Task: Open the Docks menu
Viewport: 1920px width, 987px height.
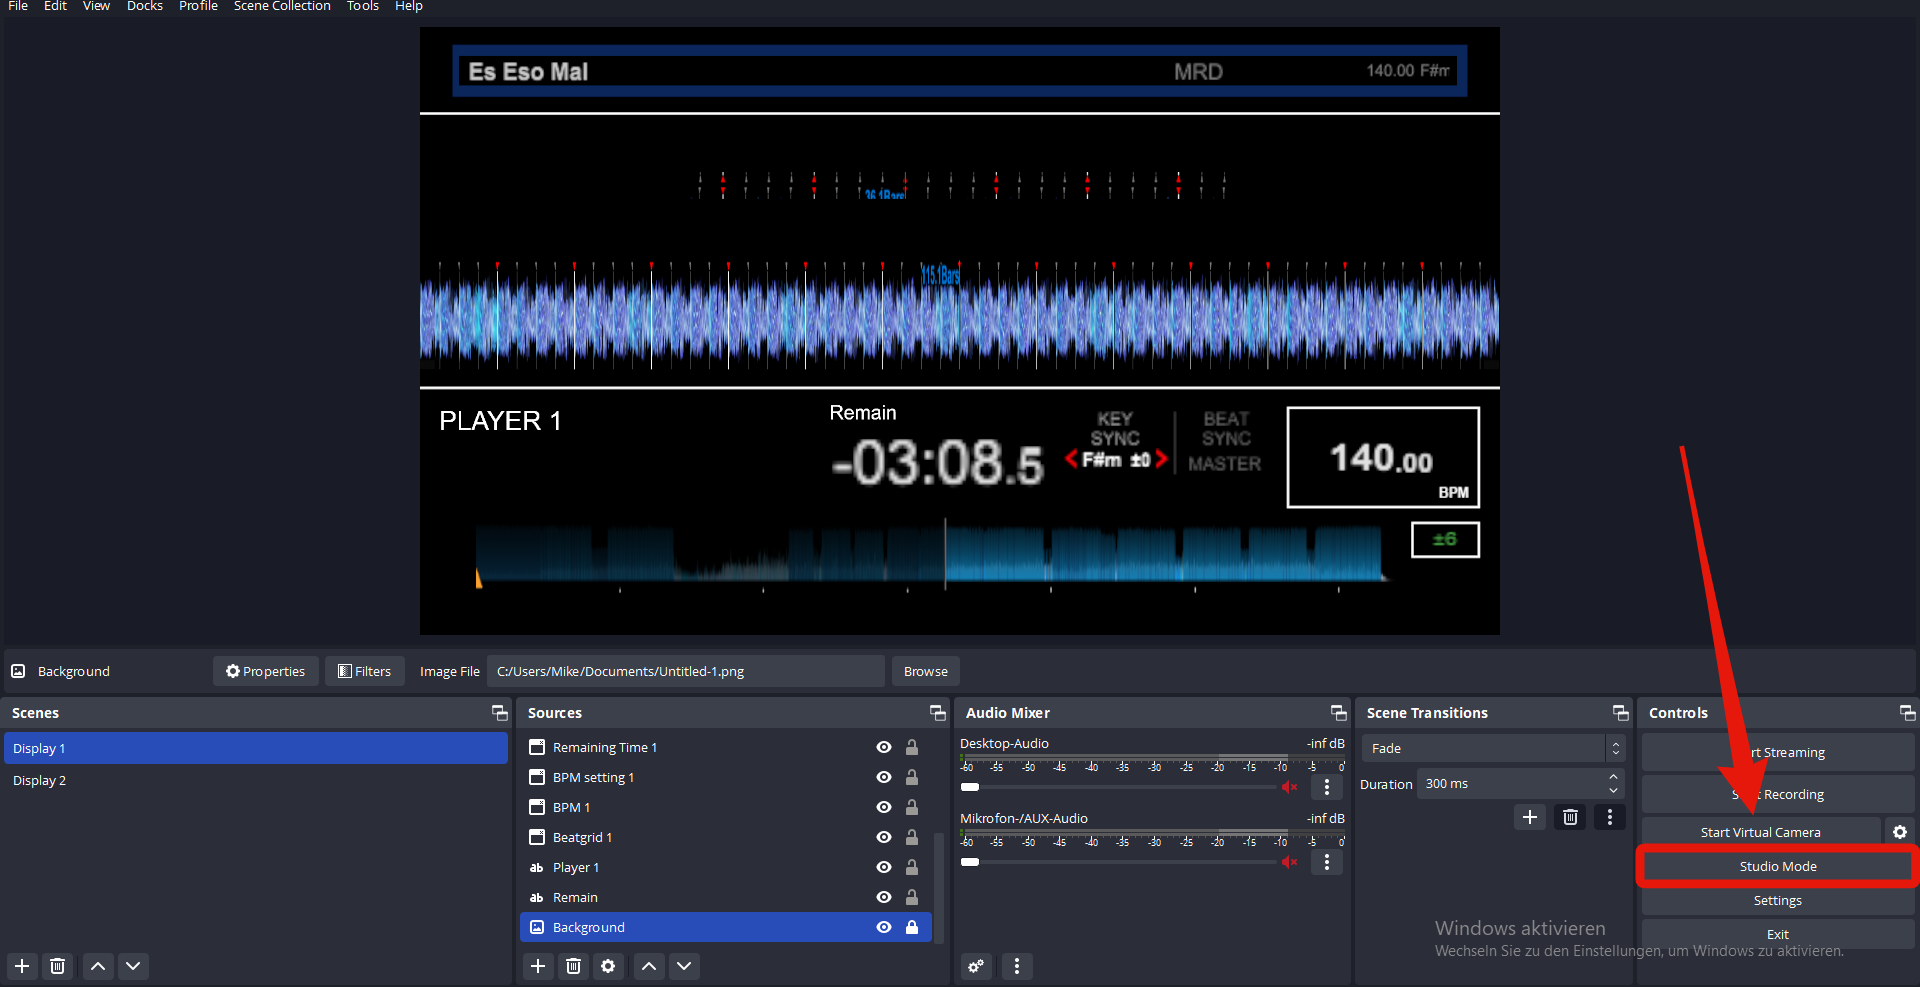Action: coord(144,6)
